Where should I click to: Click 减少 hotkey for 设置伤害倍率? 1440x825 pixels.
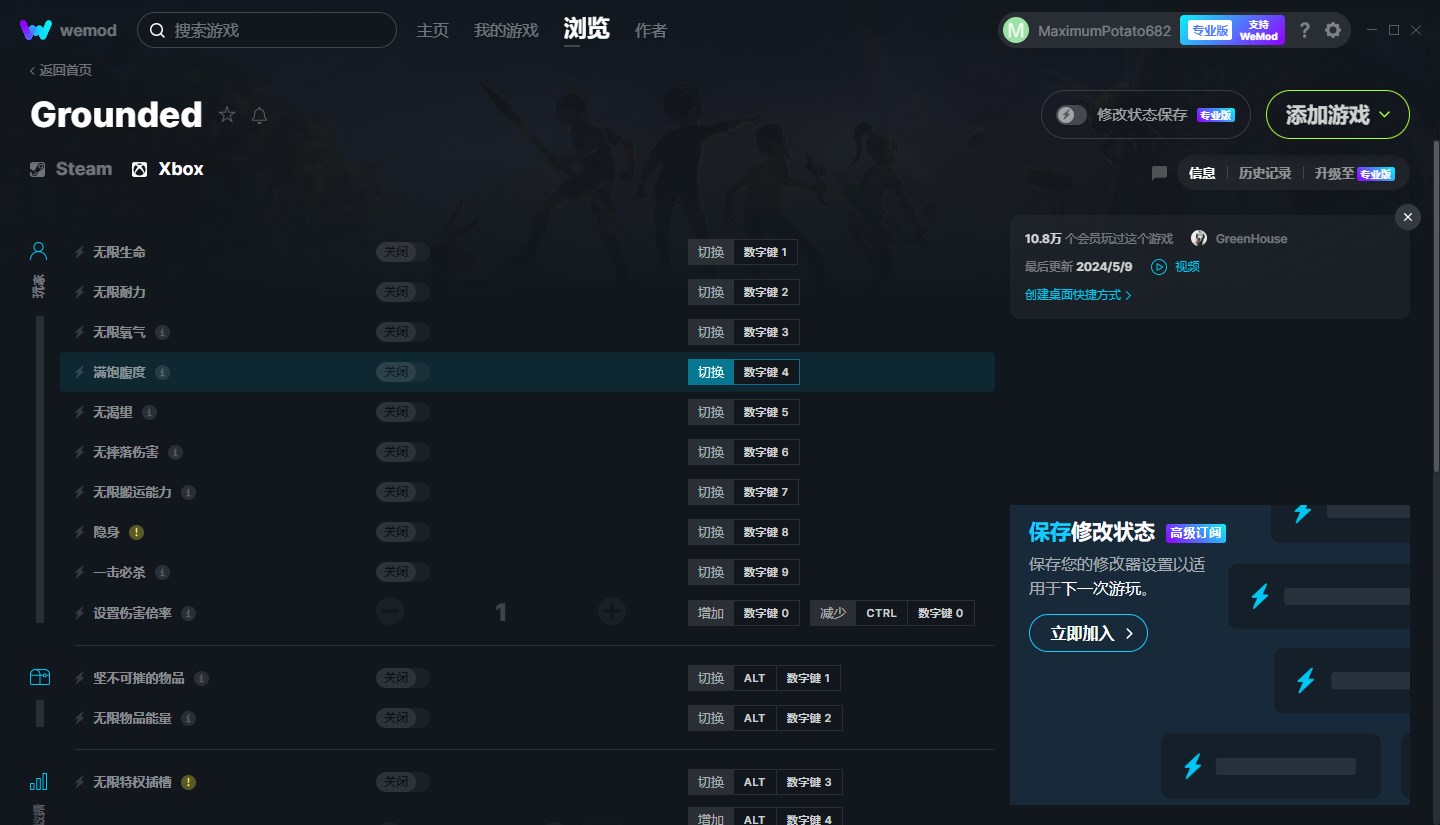point(833,613)
